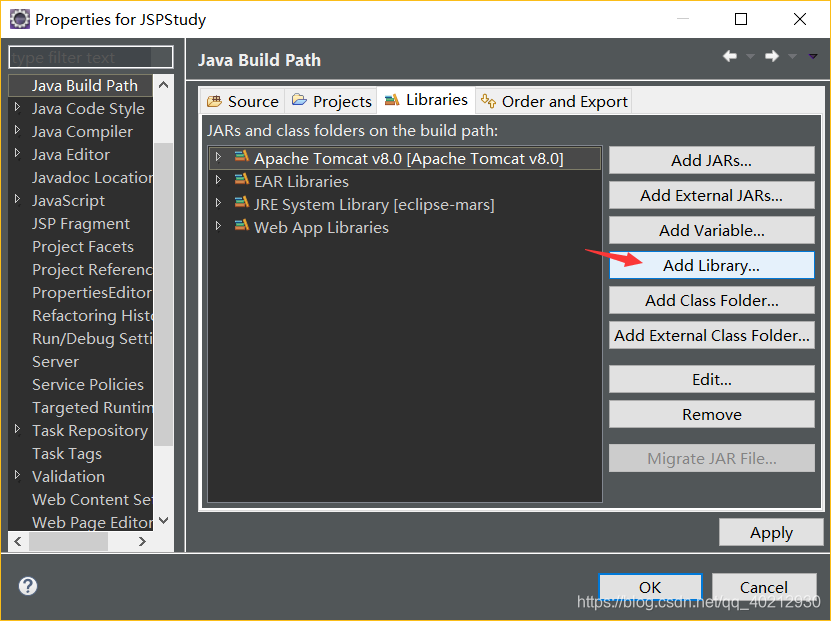Click the sidebar scroll left arrow

point(18,541)
